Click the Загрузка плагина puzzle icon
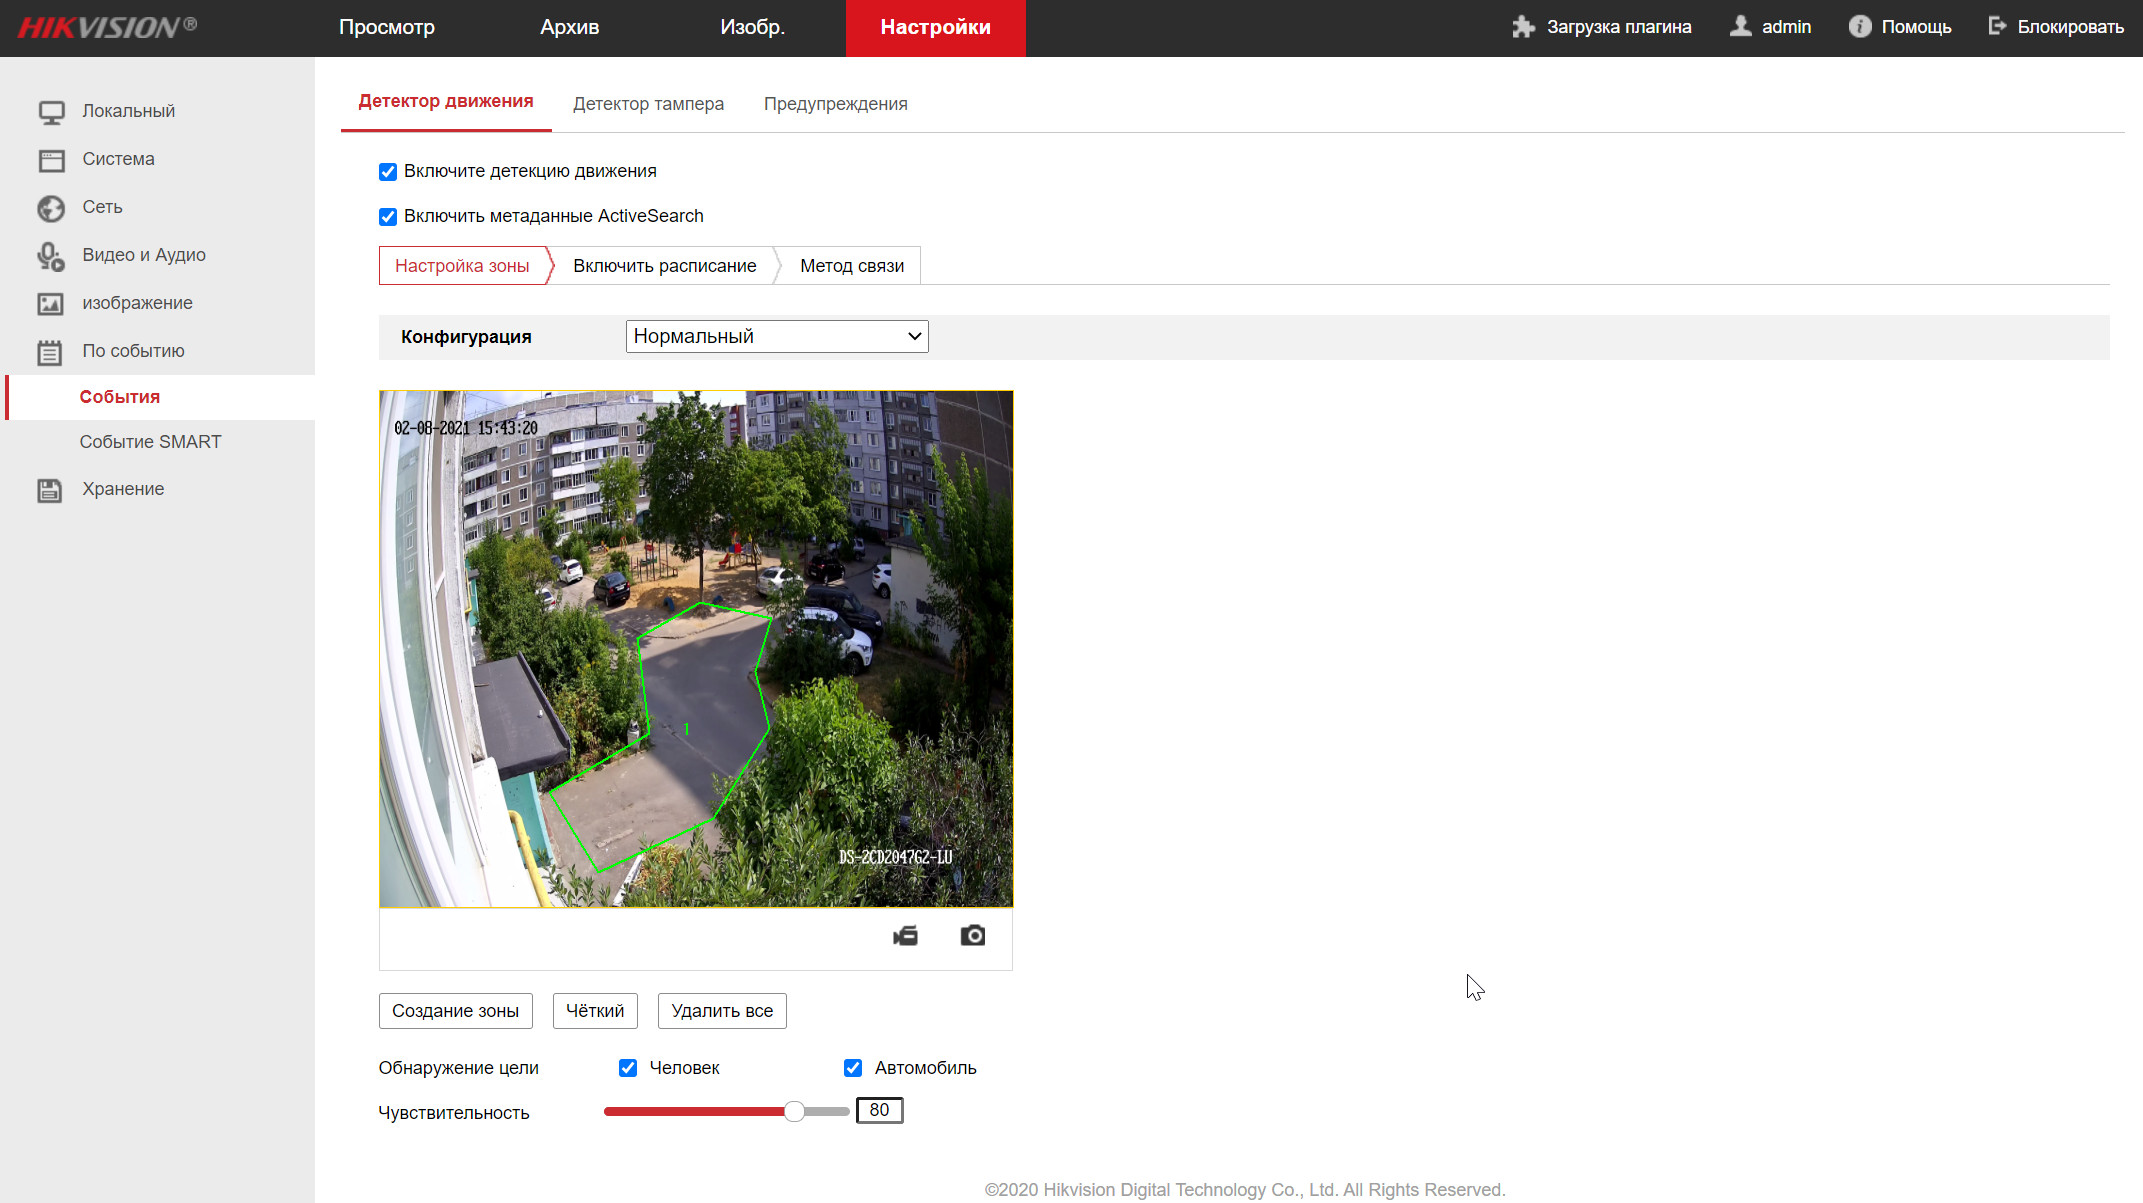Viewport: 2143px width, 1203px height. click(x=1523, y=27)
